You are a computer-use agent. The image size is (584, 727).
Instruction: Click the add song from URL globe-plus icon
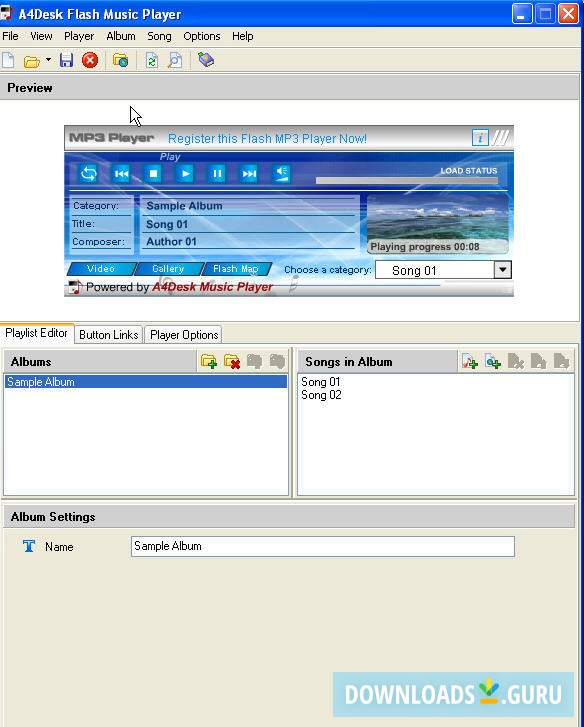(492, 361)
